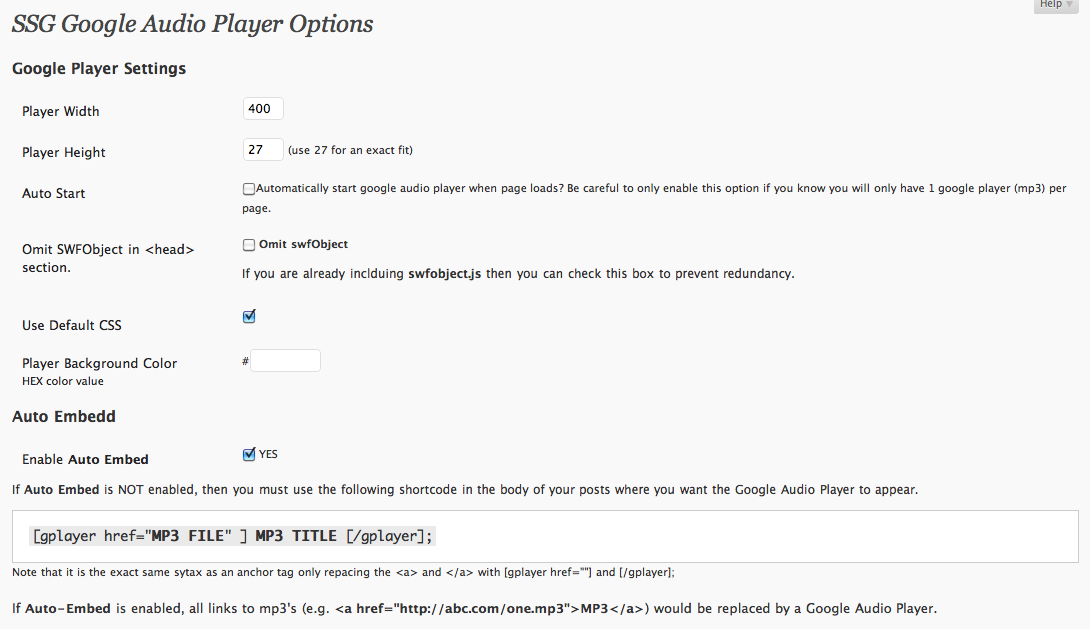Click the Player Background Color hex field
This screenshot has width=1090, height=629.
[x=285, y=361]
